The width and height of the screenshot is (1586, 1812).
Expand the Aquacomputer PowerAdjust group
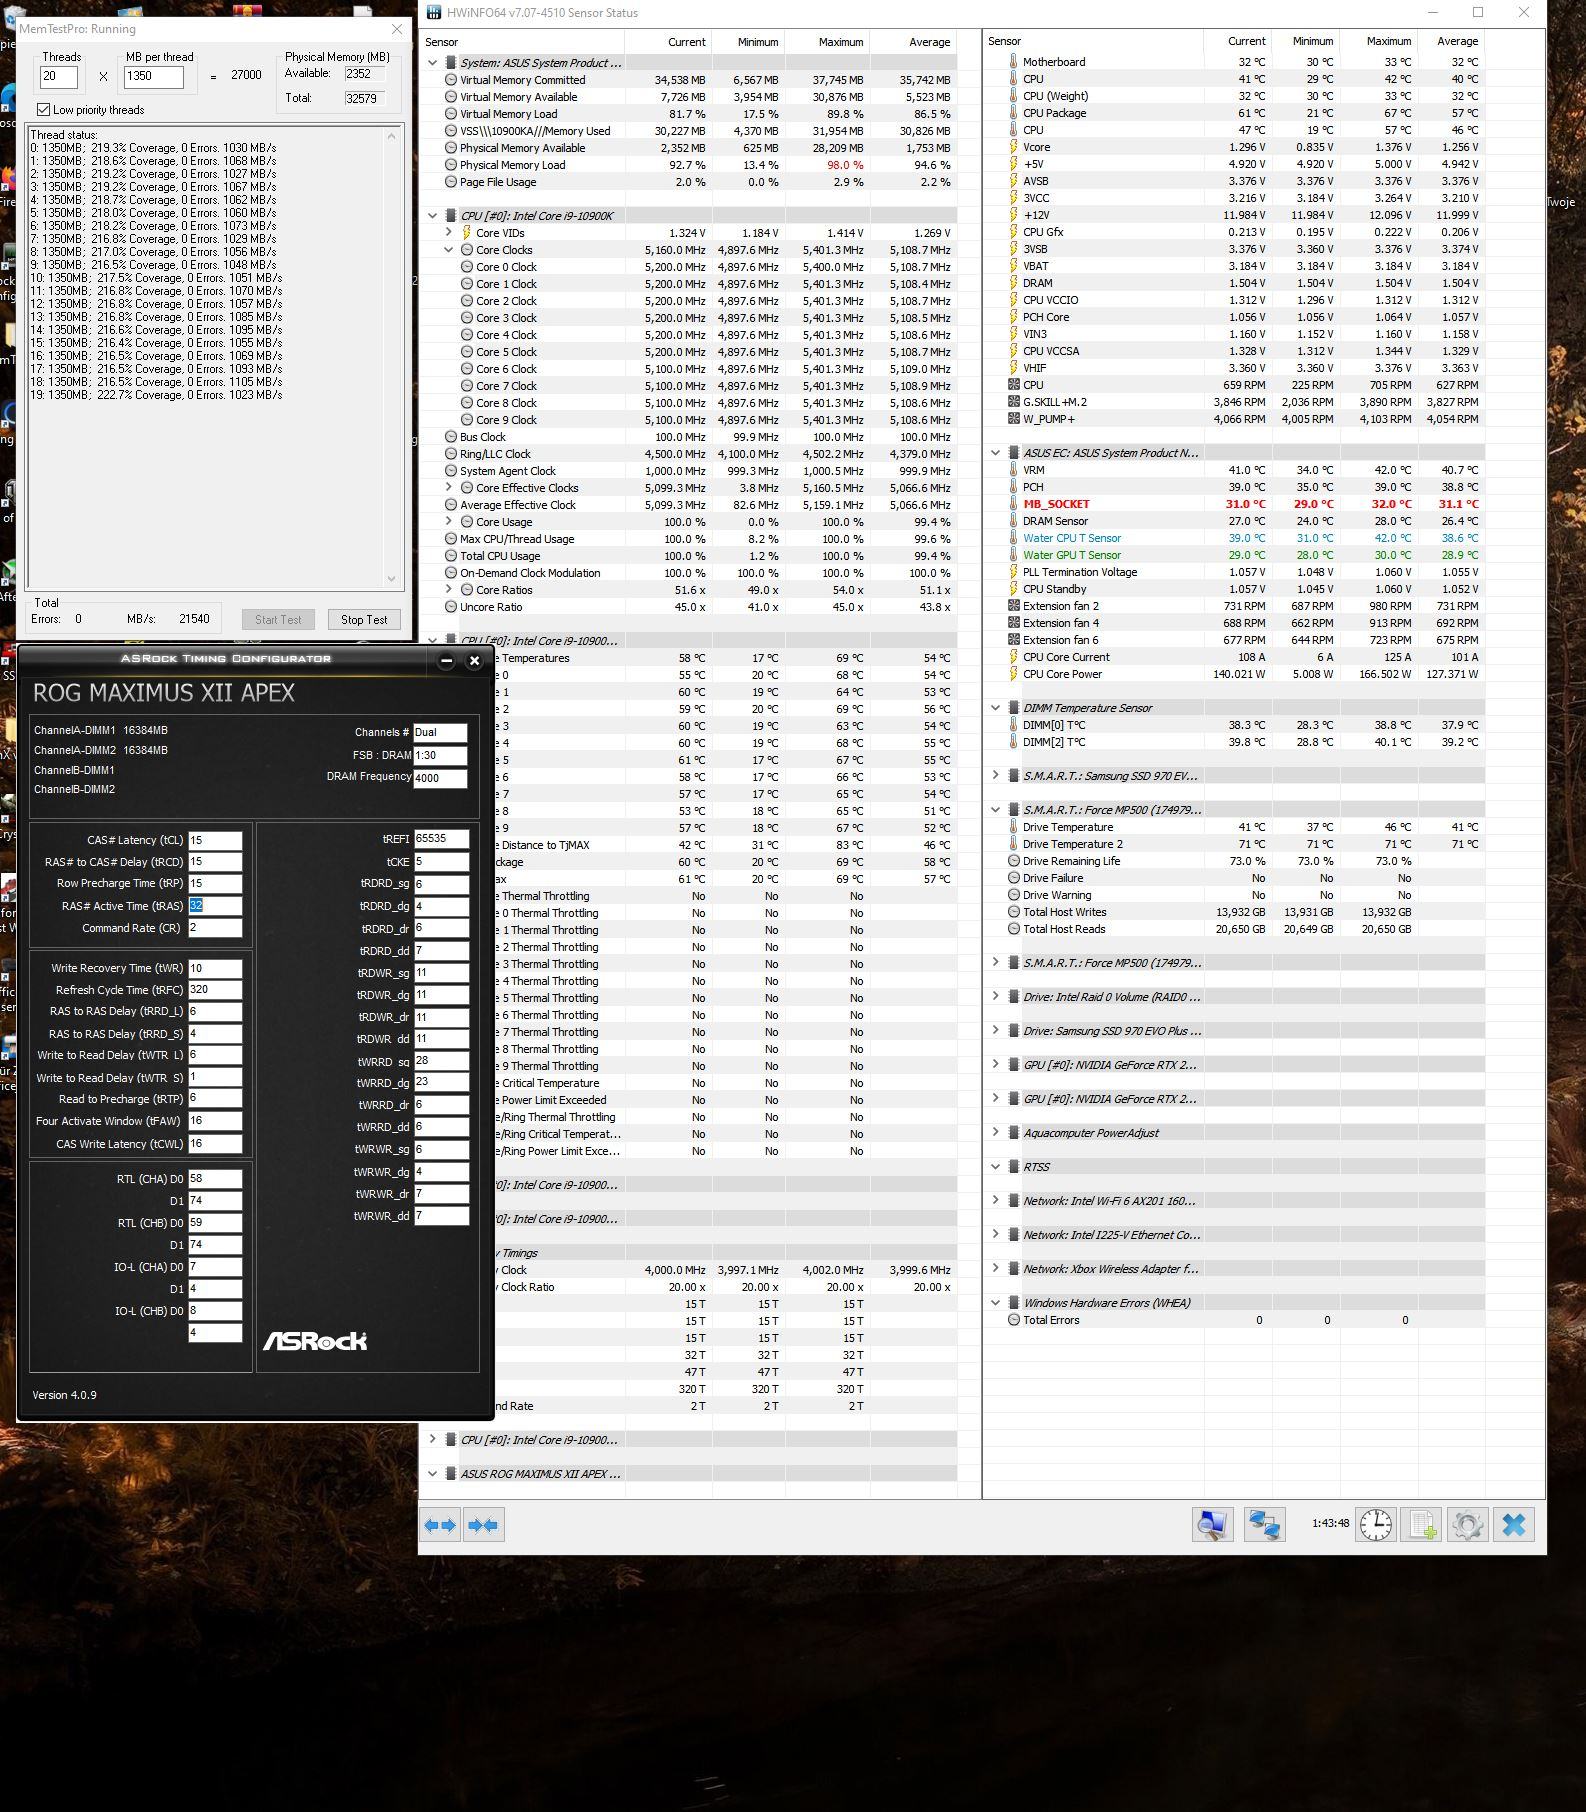click(x=995, y=1133)
